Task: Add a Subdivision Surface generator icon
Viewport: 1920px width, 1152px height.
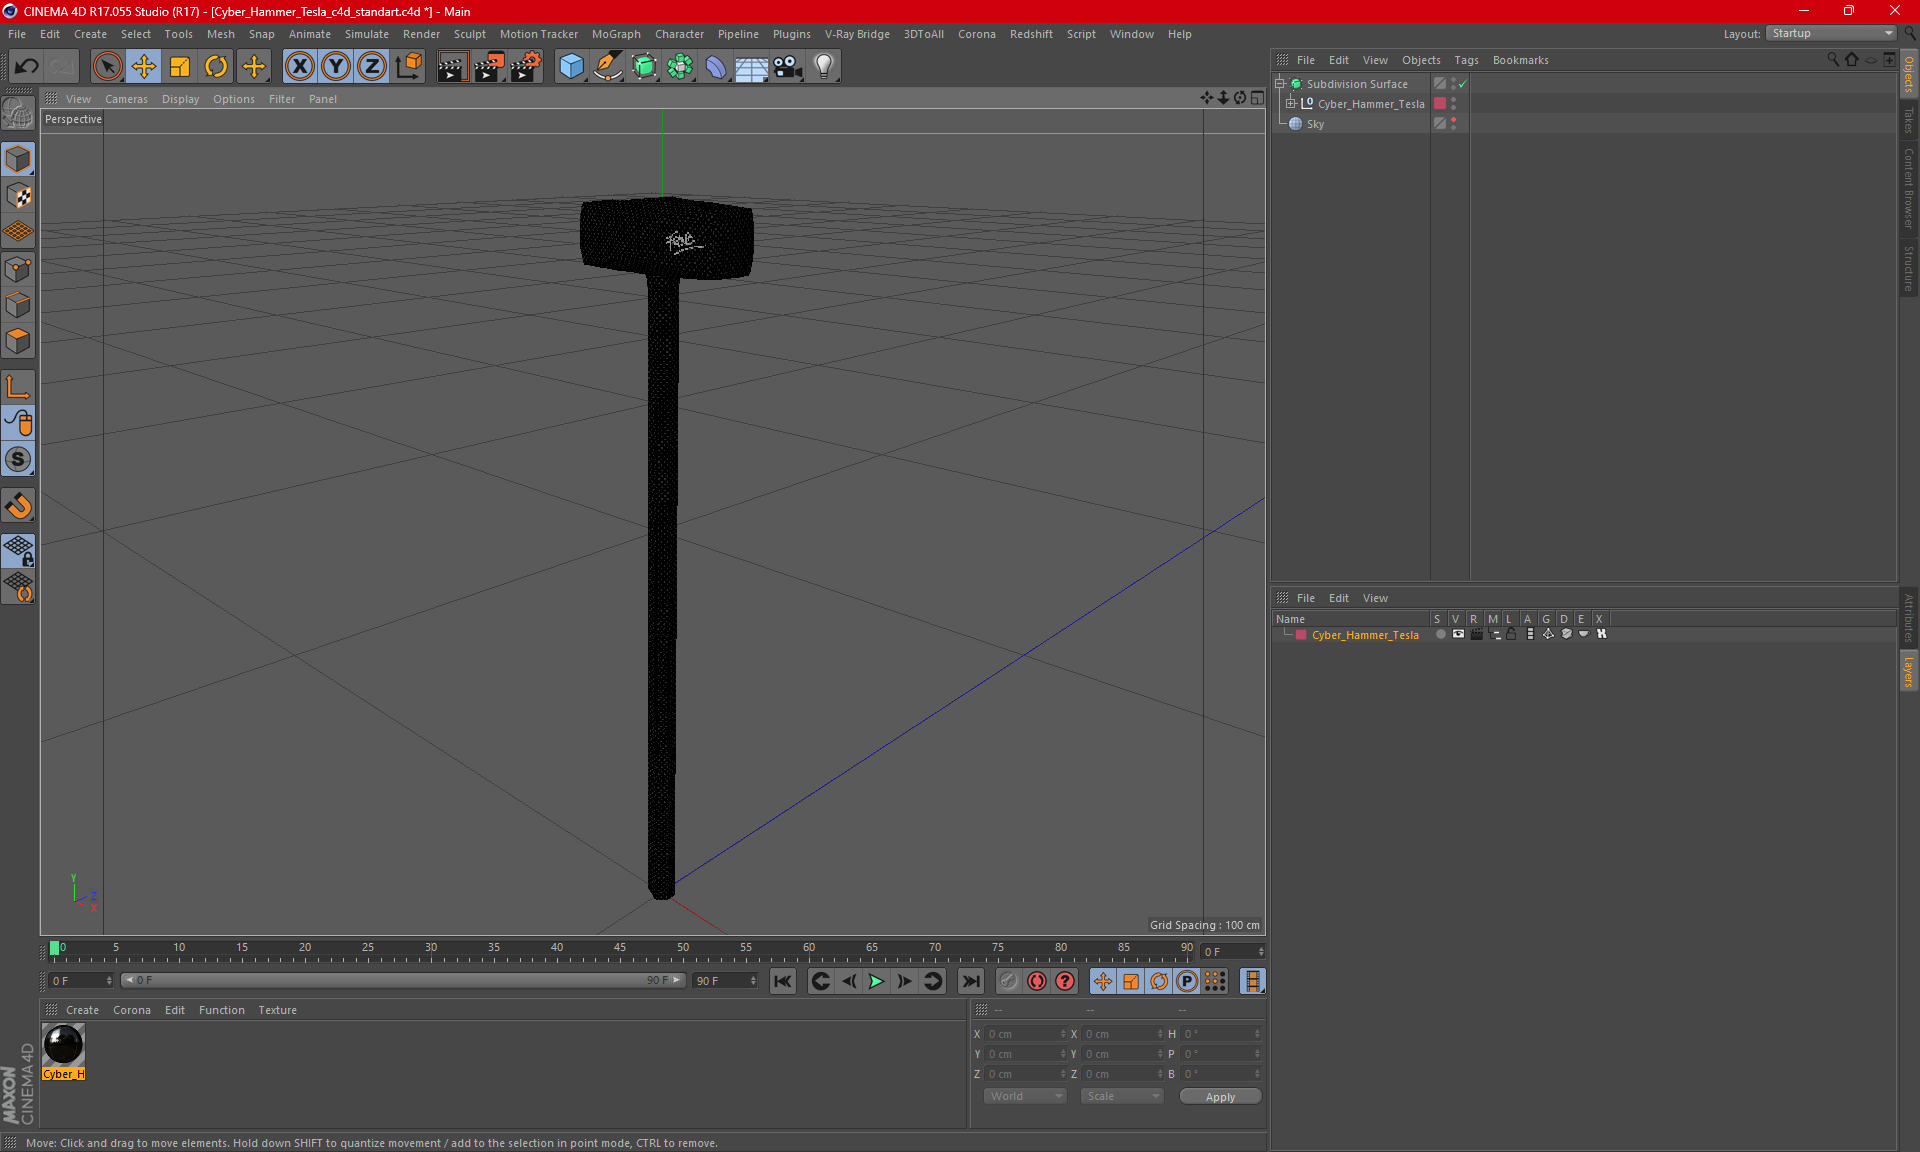Action: point(644,66)
